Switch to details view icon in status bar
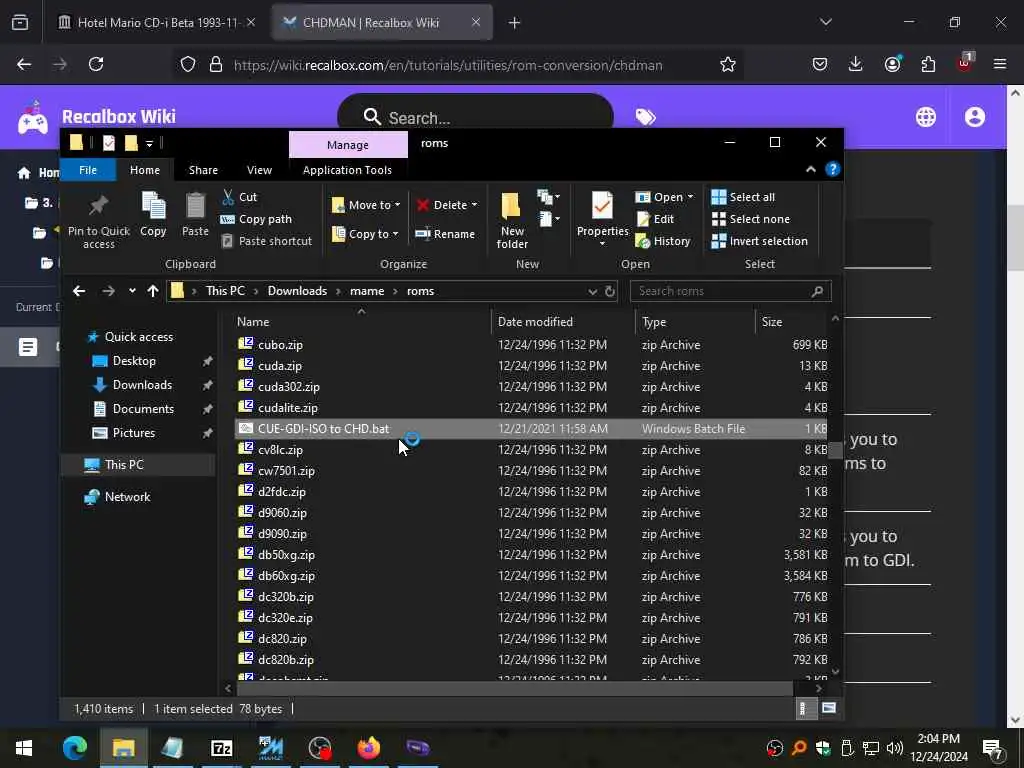The image size is (1024, 768). pos(804,709)
